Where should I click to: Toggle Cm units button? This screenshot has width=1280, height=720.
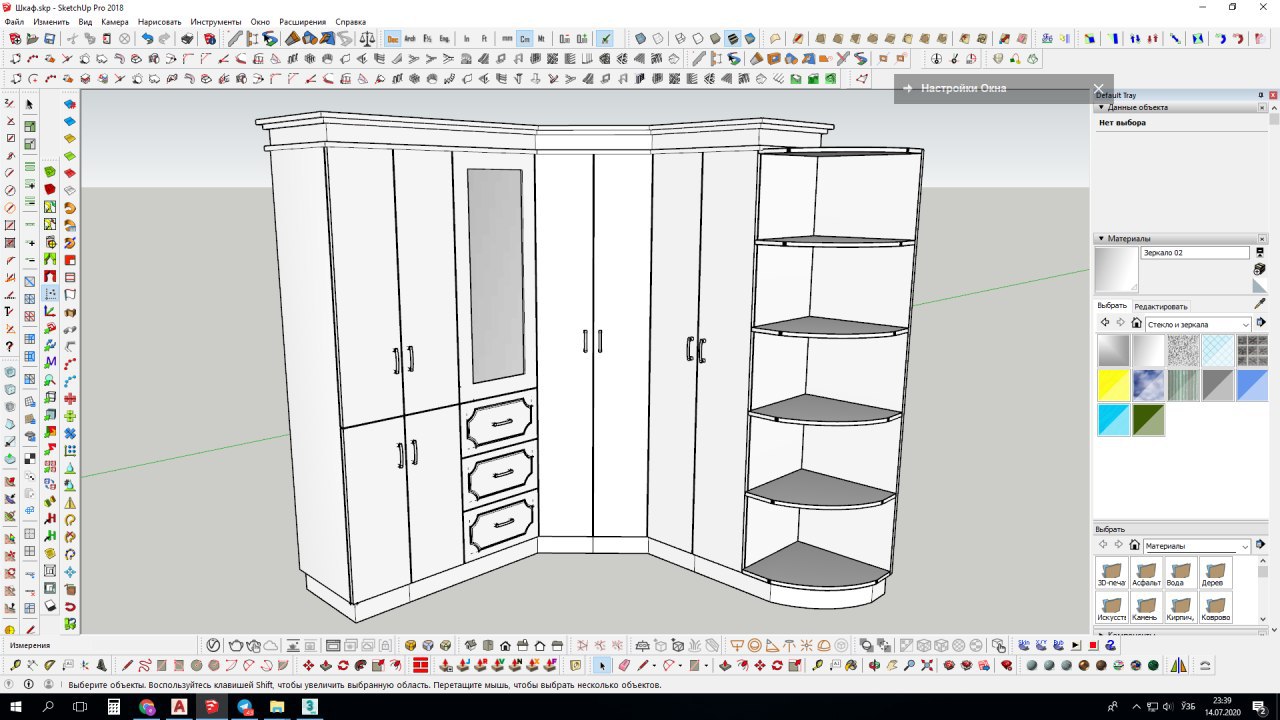click(x=525, y=39)
